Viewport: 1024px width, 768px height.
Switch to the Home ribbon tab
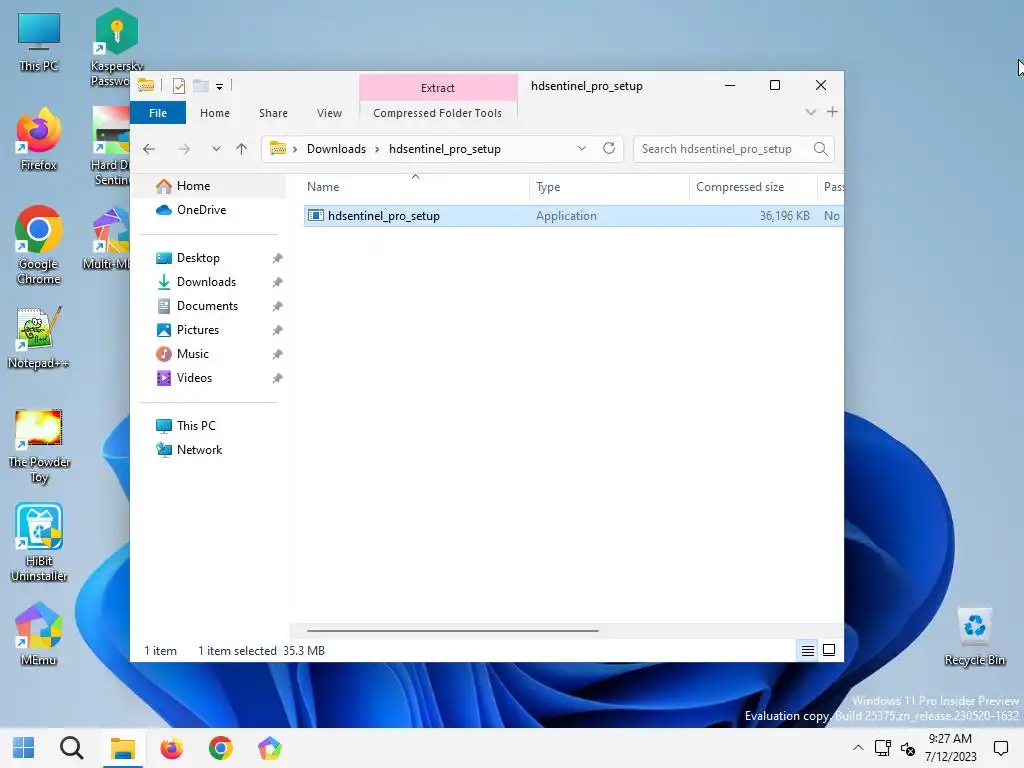coord(215,113)
